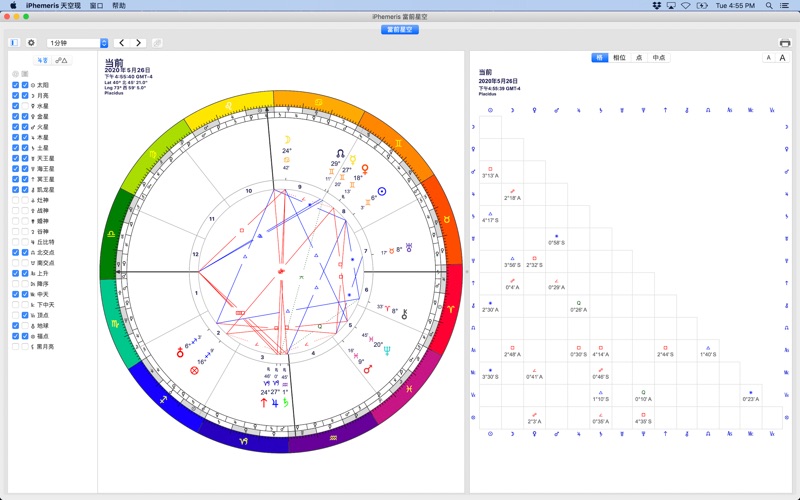Open the 1分钟 interval dropdown
The height and width of the screenshot is (500, 800).
click(78, 43)
